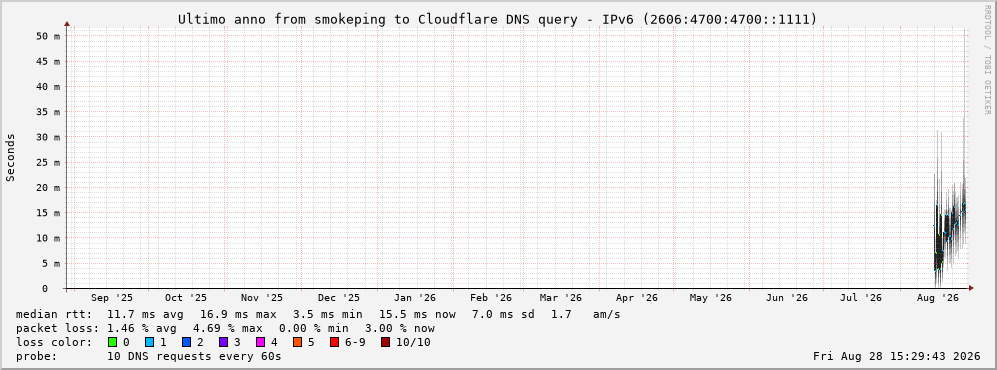Click the purple loss 3 swatch

pos(224,343)
